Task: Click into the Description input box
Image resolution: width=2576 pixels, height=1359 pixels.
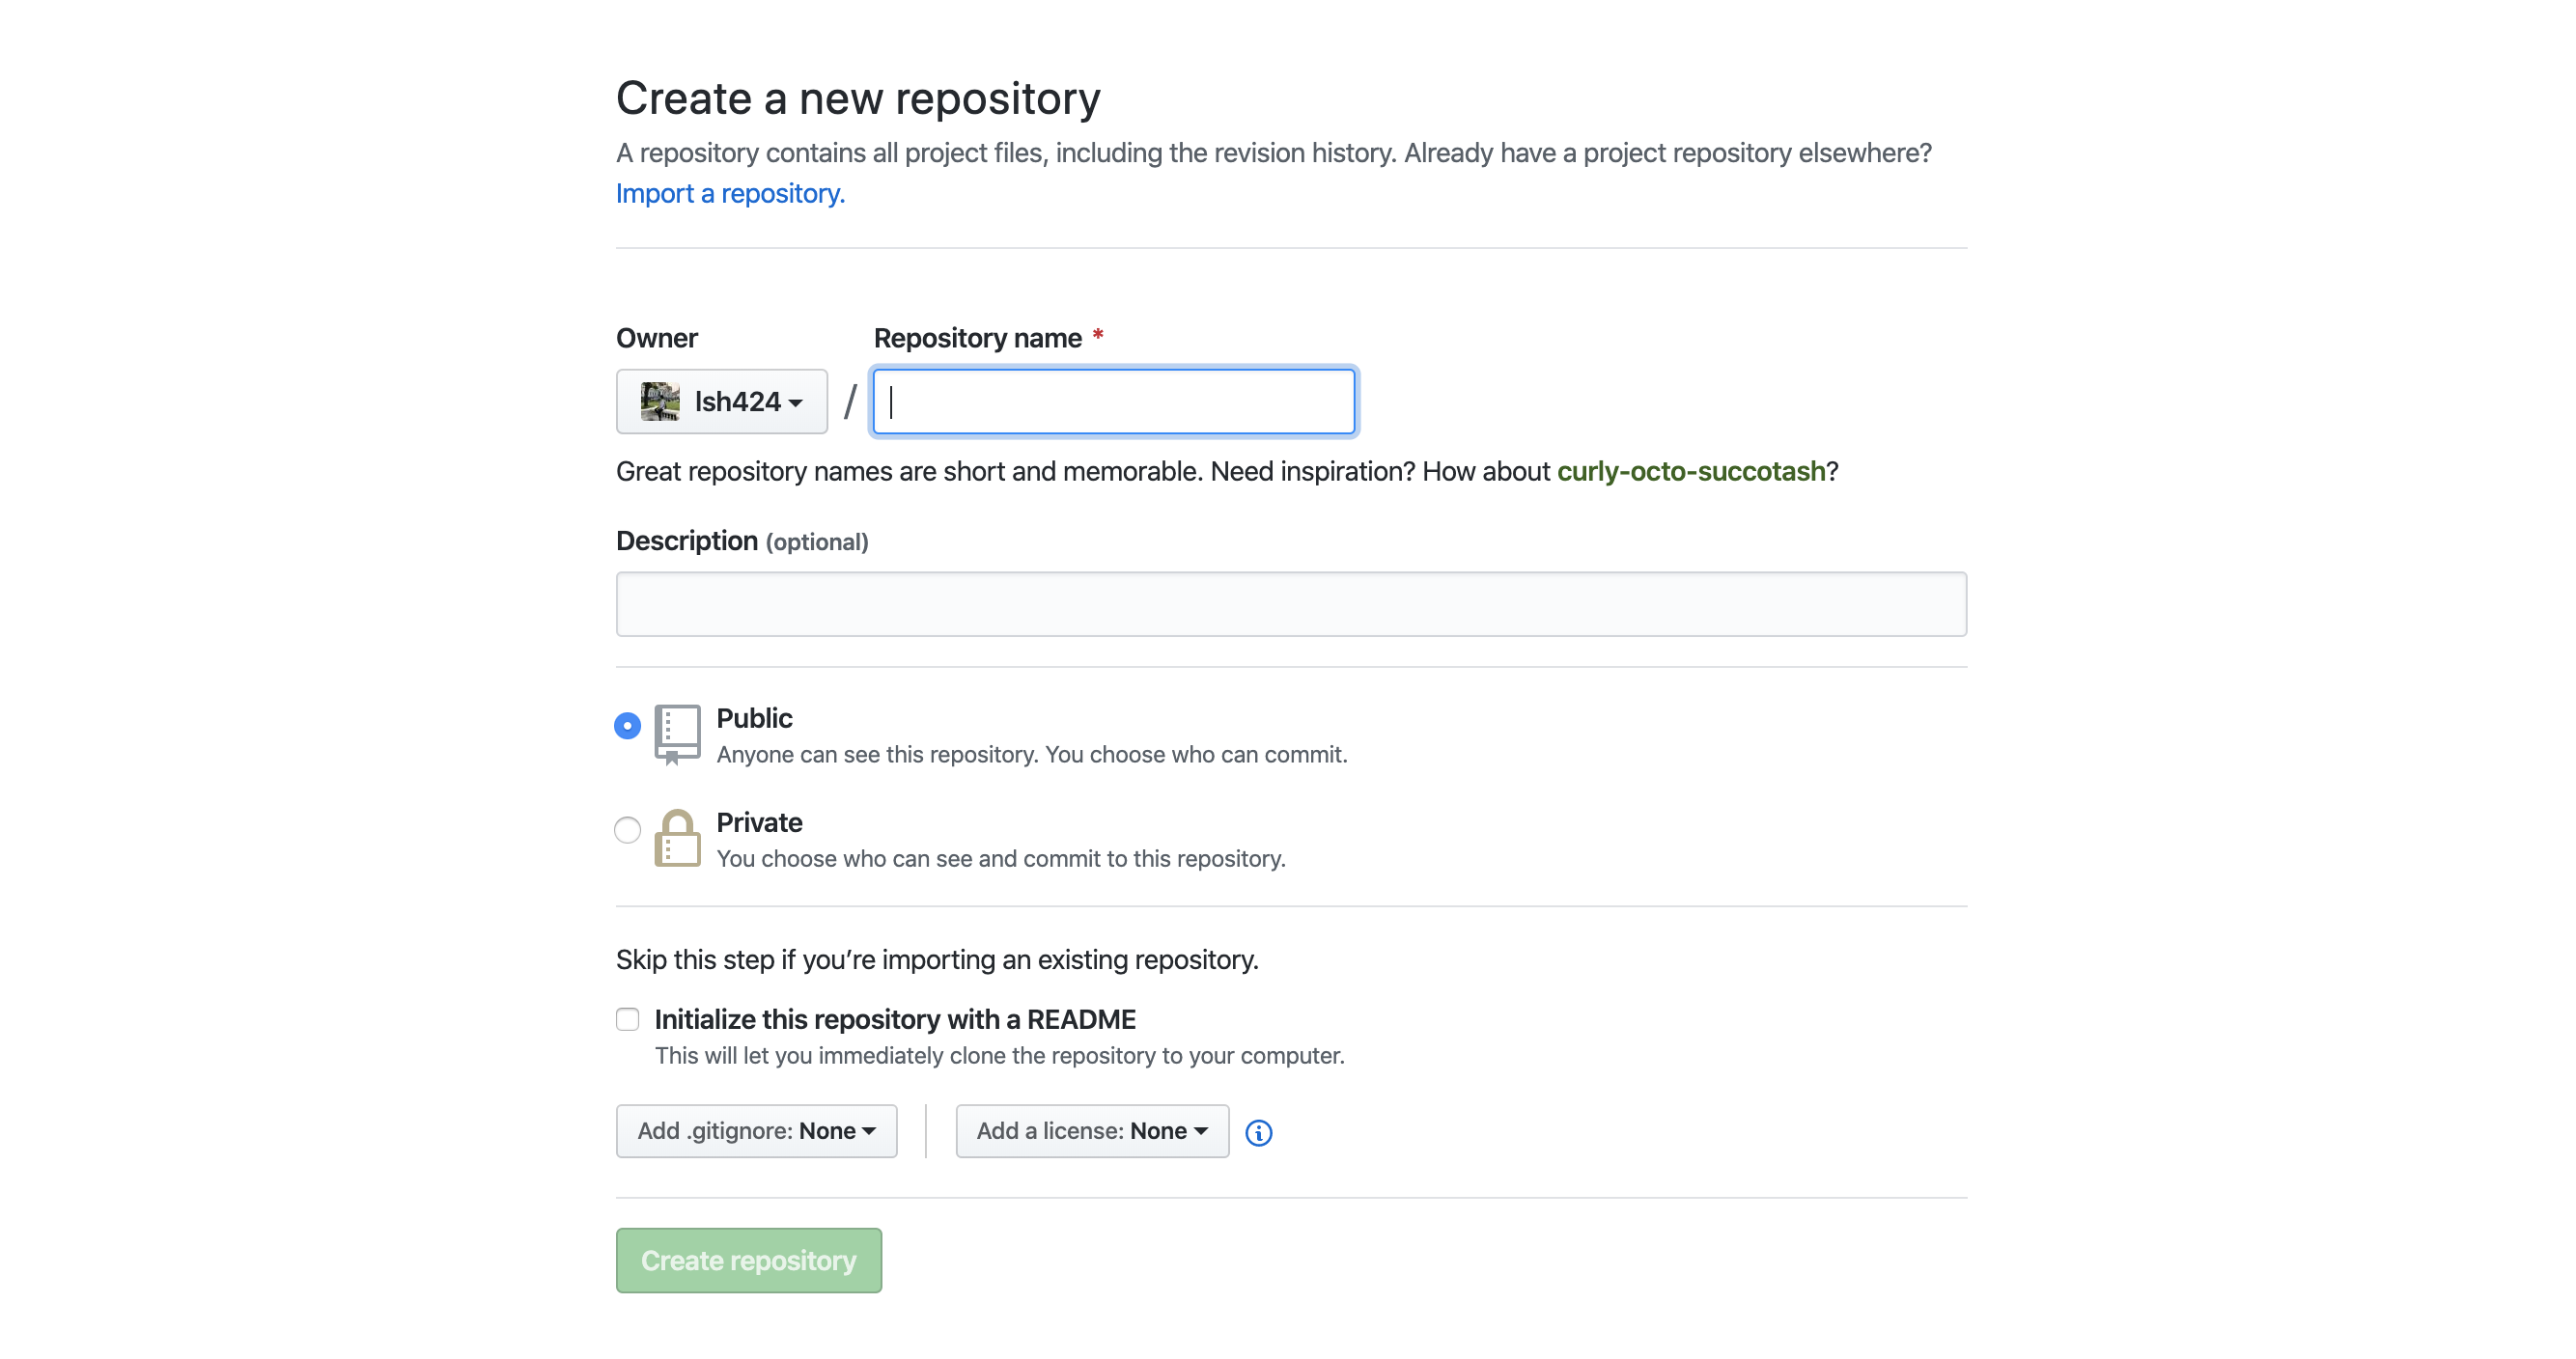Action: pyautogui.click(x=1290, y=604)
